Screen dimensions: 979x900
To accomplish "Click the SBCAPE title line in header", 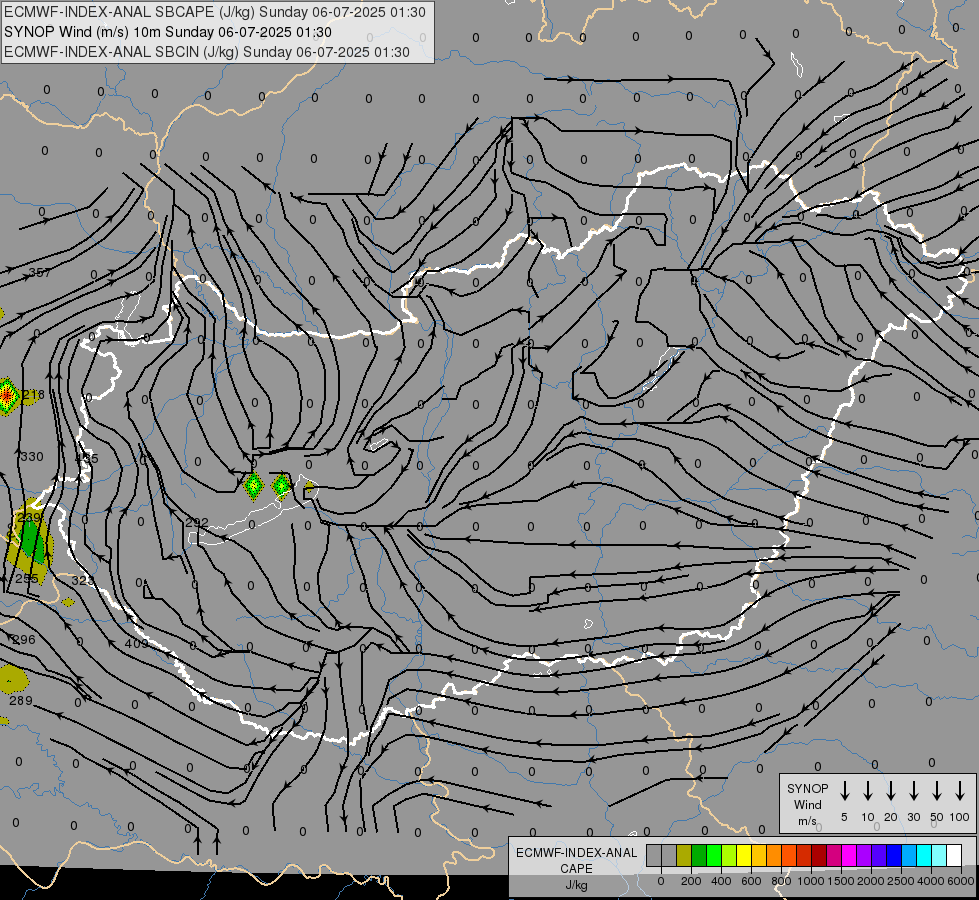I will pyautogui.click(x=215, y=12).
